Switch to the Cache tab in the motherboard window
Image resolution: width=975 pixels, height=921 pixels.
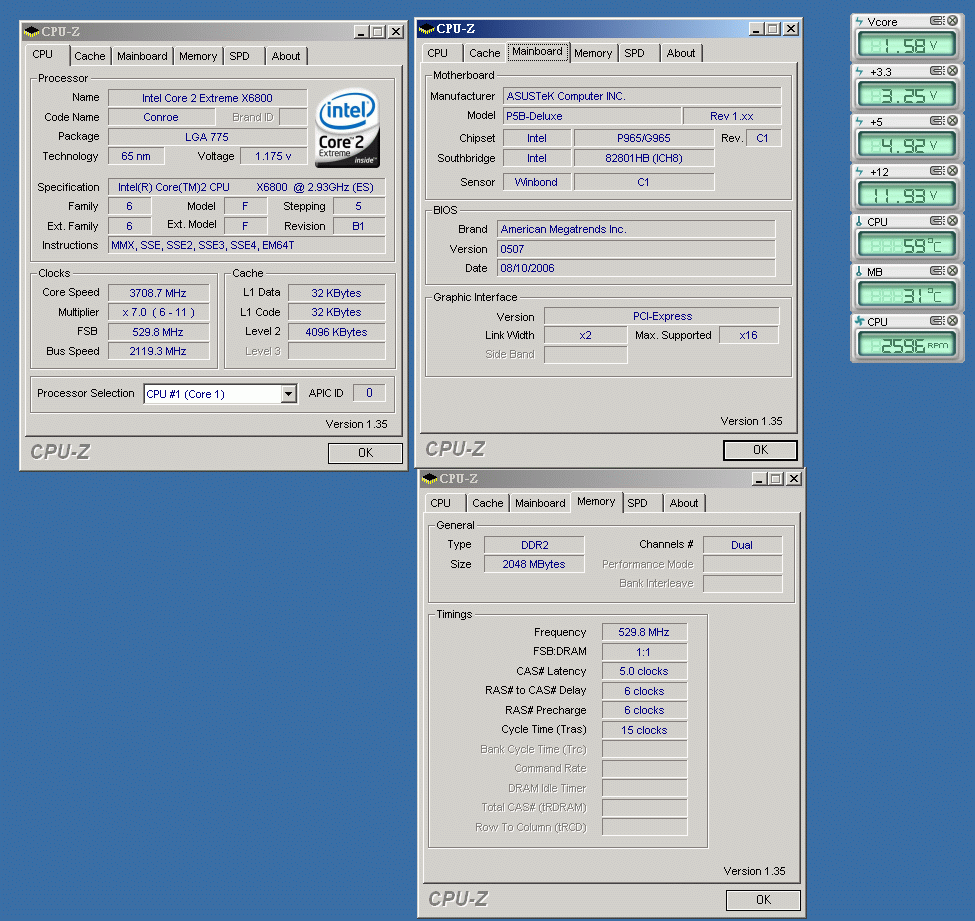tap(485, 53)
